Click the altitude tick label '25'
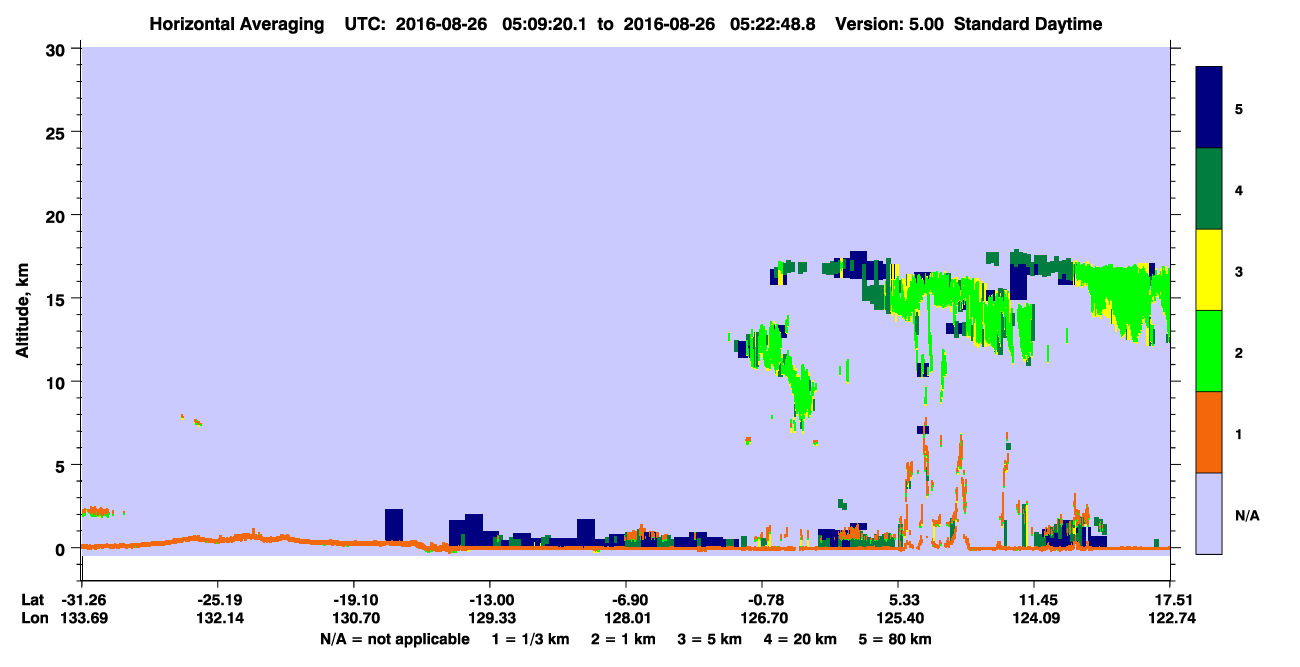 coord(58,132)
